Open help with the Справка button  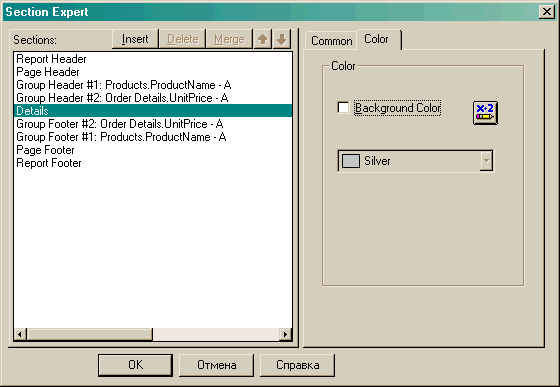coord(298,365)
